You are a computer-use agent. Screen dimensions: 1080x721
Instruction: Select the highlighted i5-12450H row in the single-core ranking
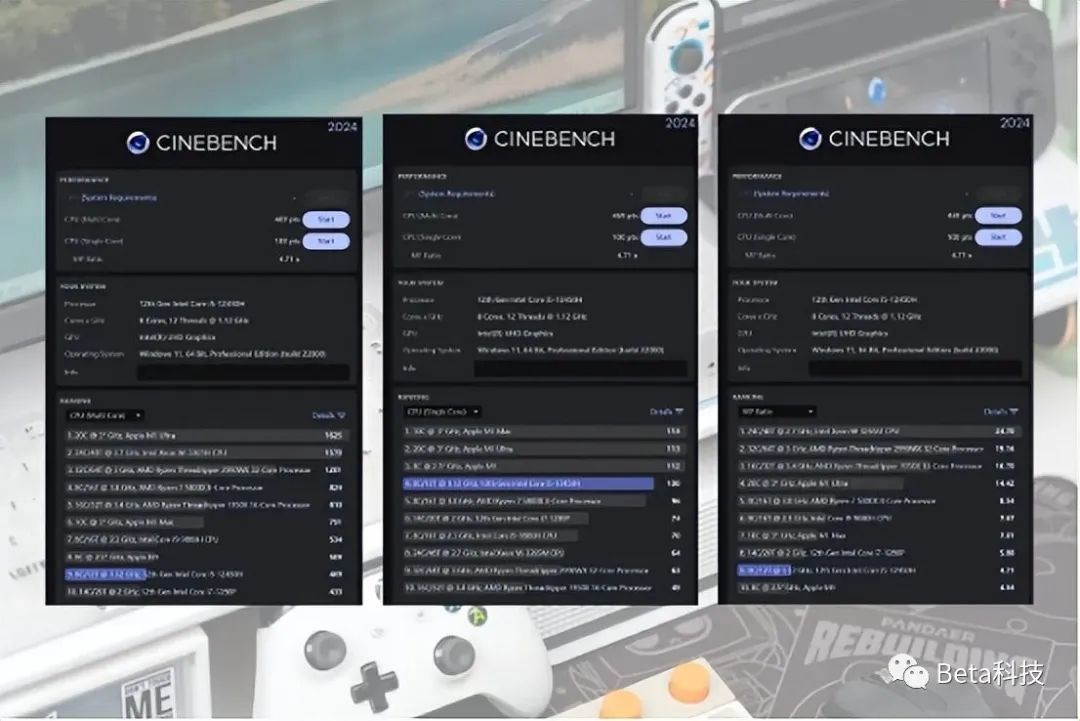point(543,484)
